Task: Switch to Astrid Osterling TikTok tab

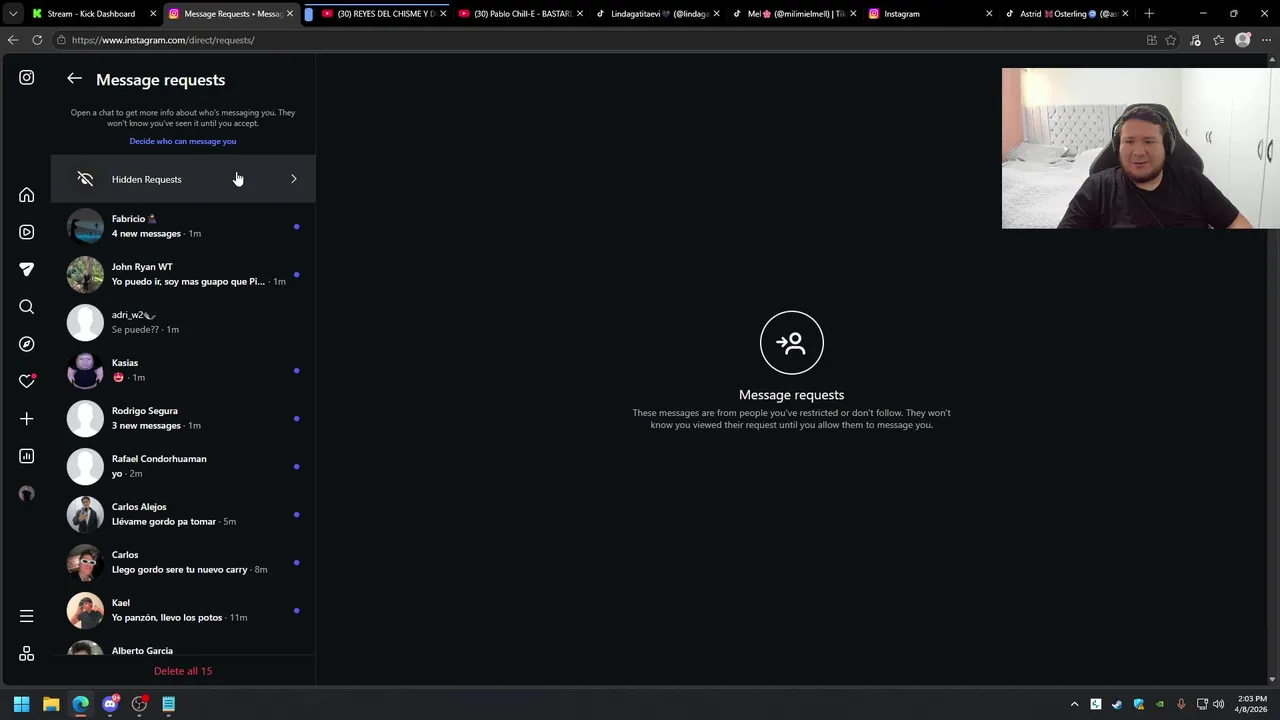Action: tap(1068, 14)
